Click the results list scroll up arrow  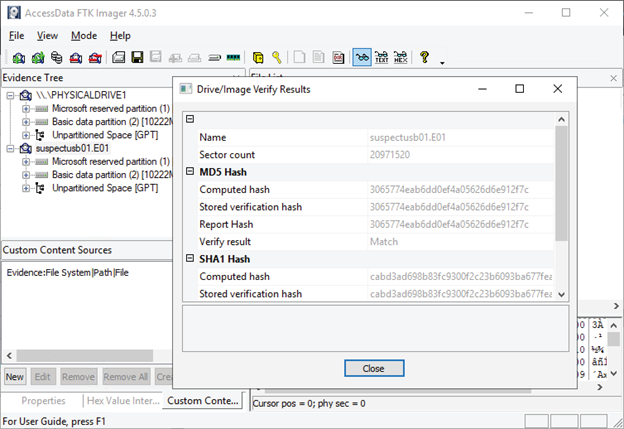[x=562, y=119]
